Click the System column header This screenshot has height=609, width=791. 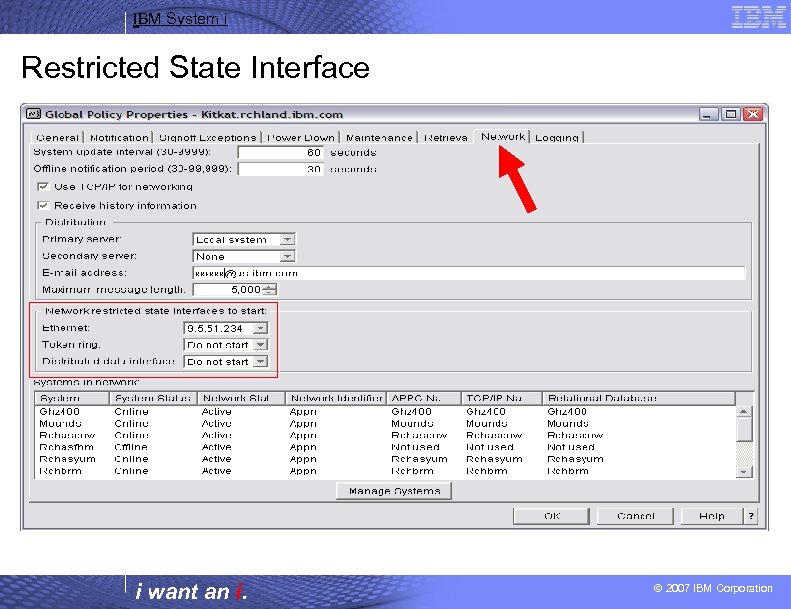(72, 398)
